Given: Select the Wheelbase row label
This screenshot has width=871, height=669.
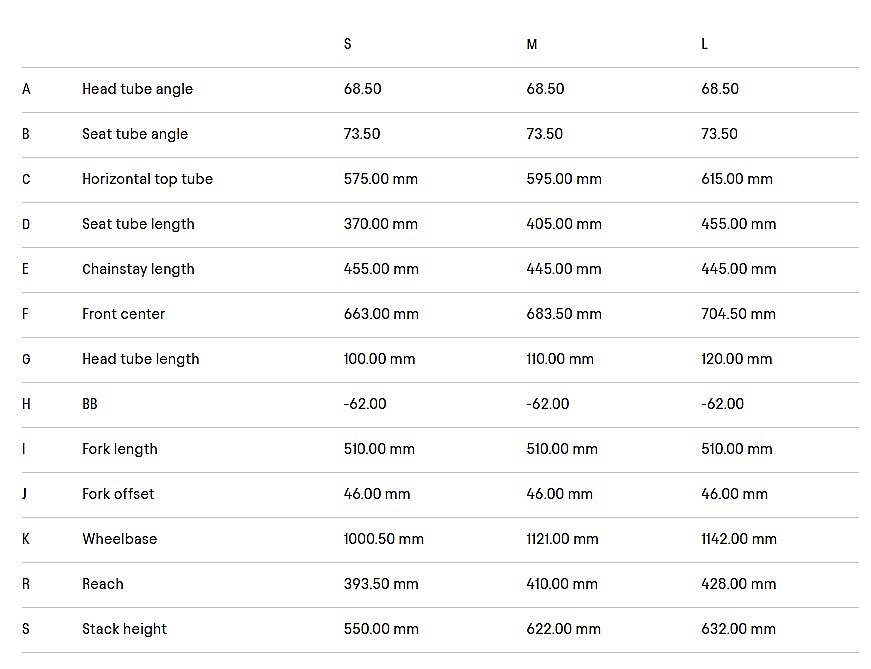Looking at the screenshot, I should (x=119, y=539).
